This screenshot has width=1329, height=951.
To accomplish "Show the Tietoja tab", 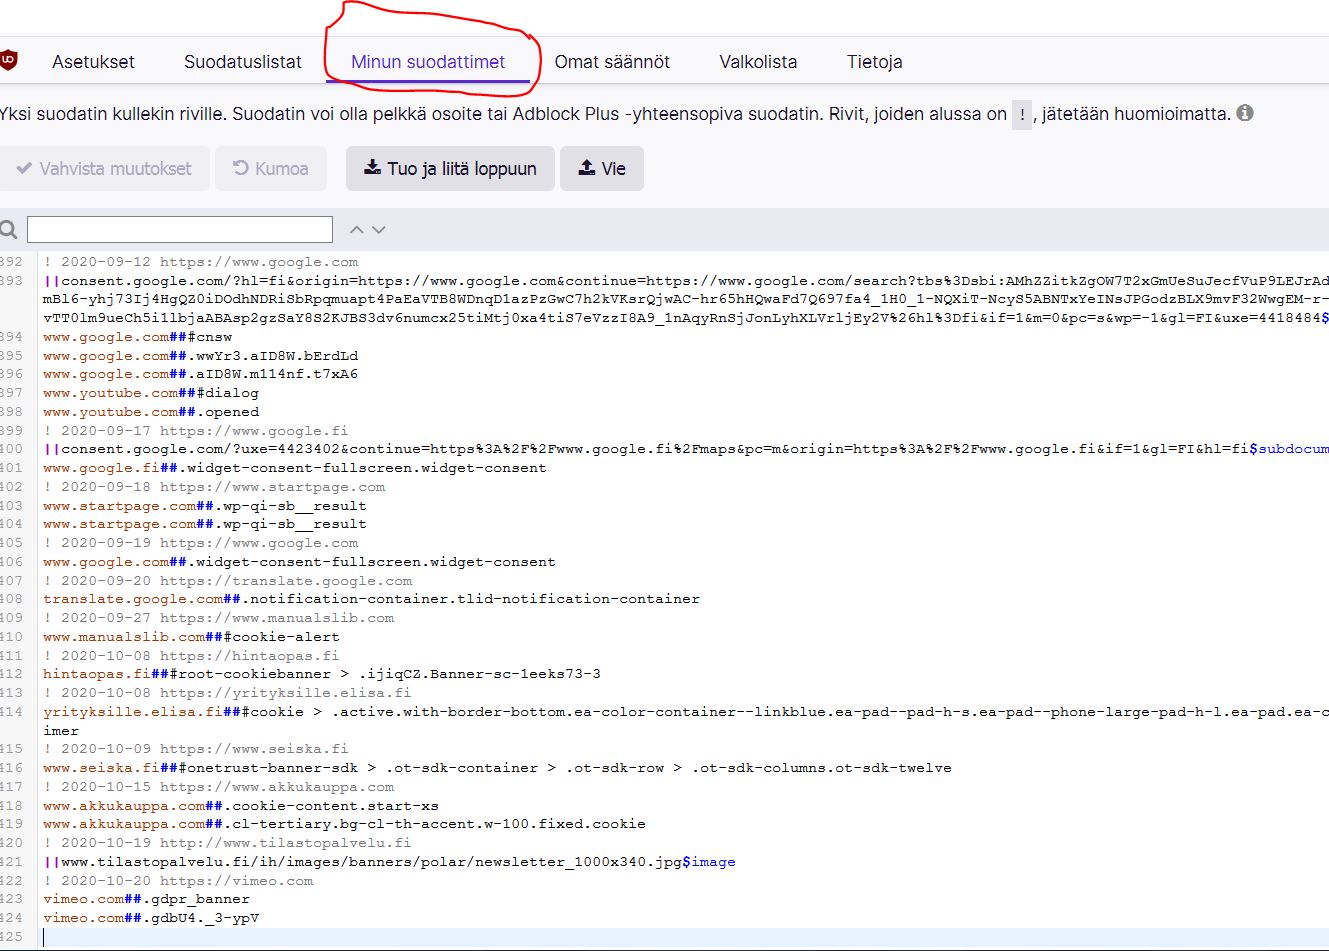I will pyautogui.click(x=874, y=62).
